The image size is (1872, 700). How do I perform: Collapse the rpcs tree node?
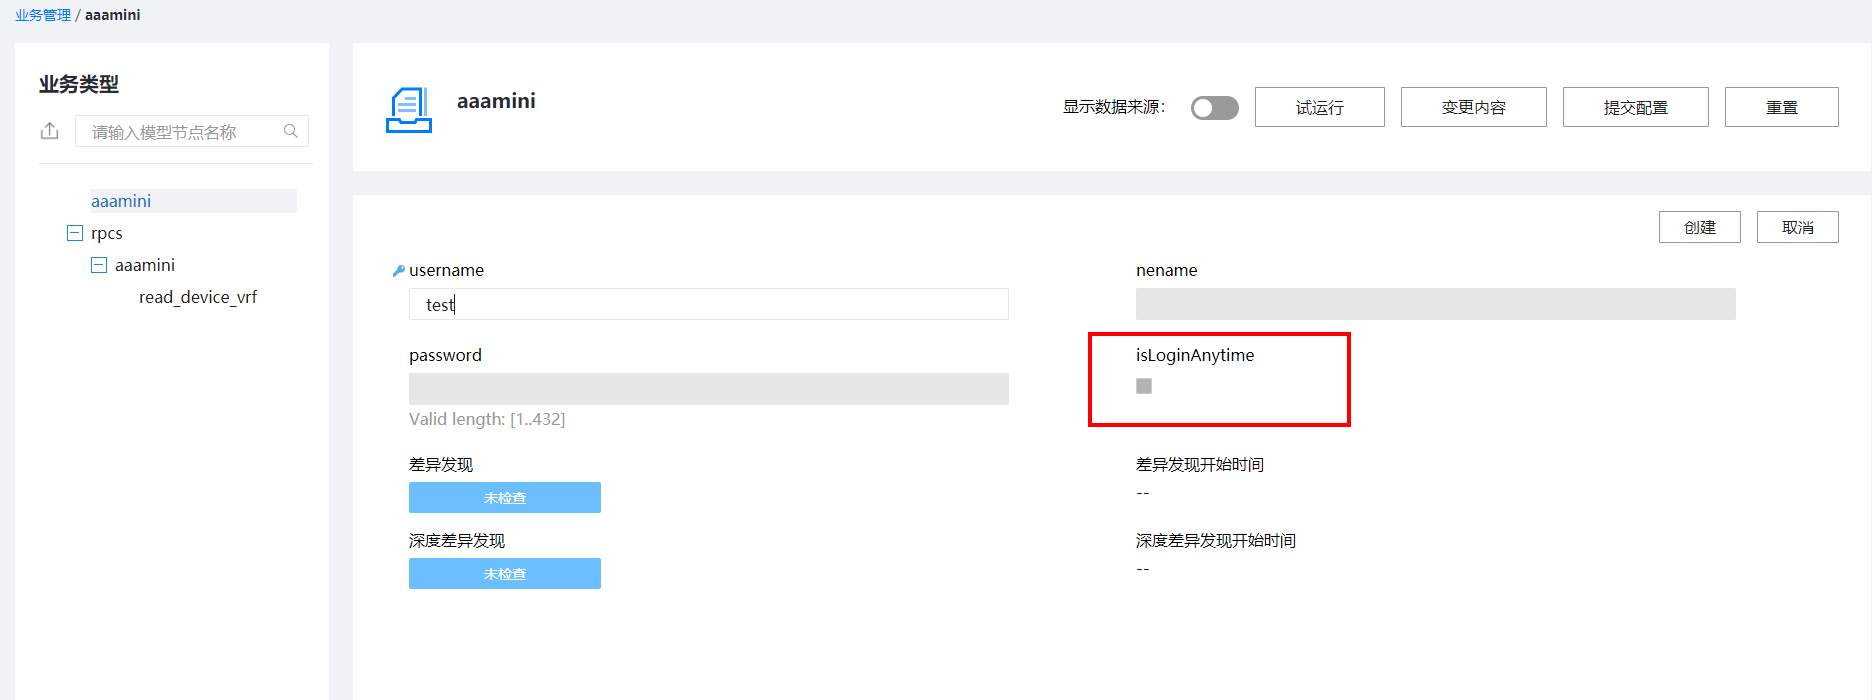pyautogui.click(x=74, y=233)
